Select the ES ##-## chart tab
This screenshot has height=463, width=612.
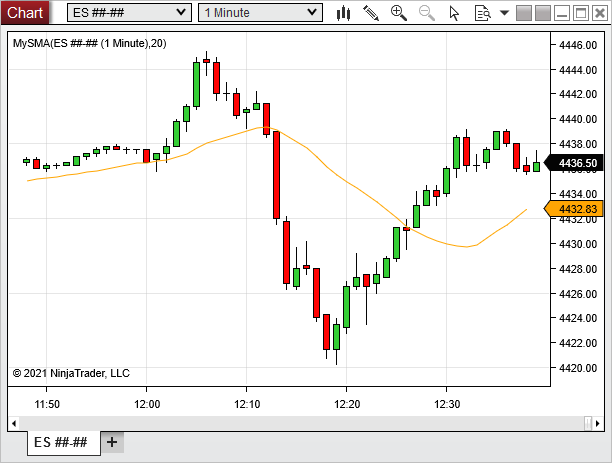(x=61, y=442)
